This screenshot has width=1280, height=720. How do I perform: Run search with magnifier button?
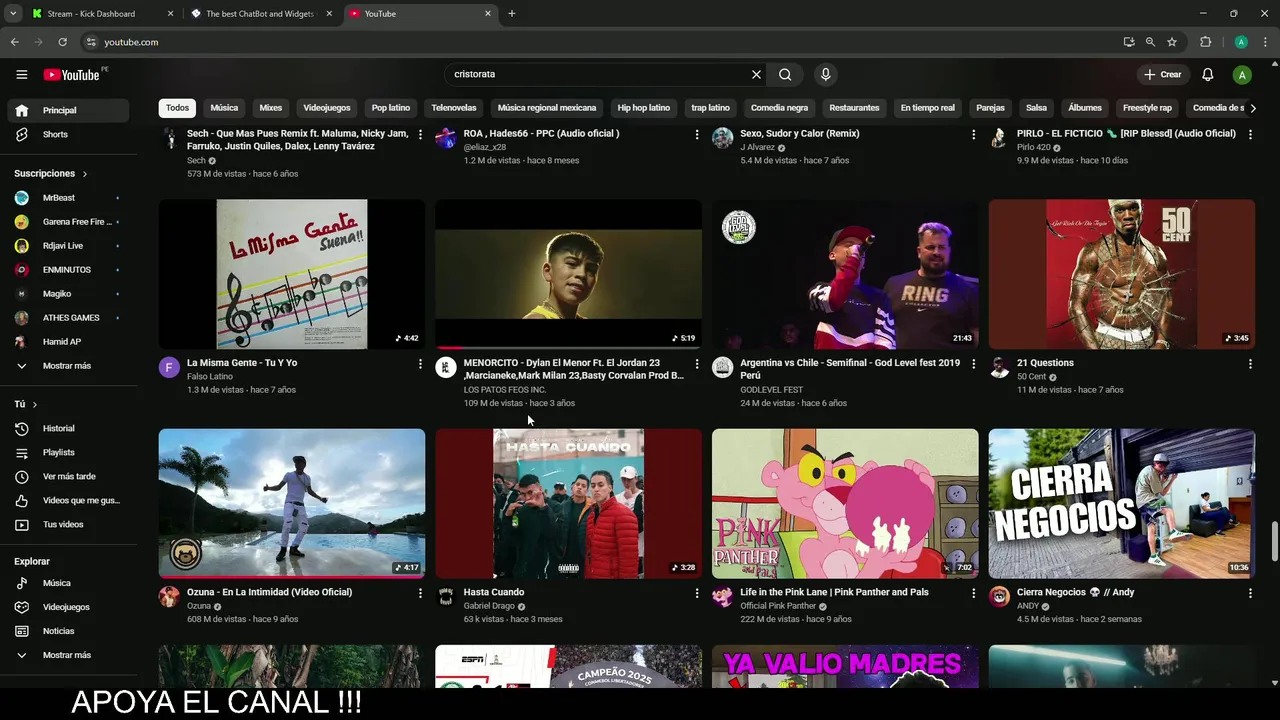click(785, 74)
